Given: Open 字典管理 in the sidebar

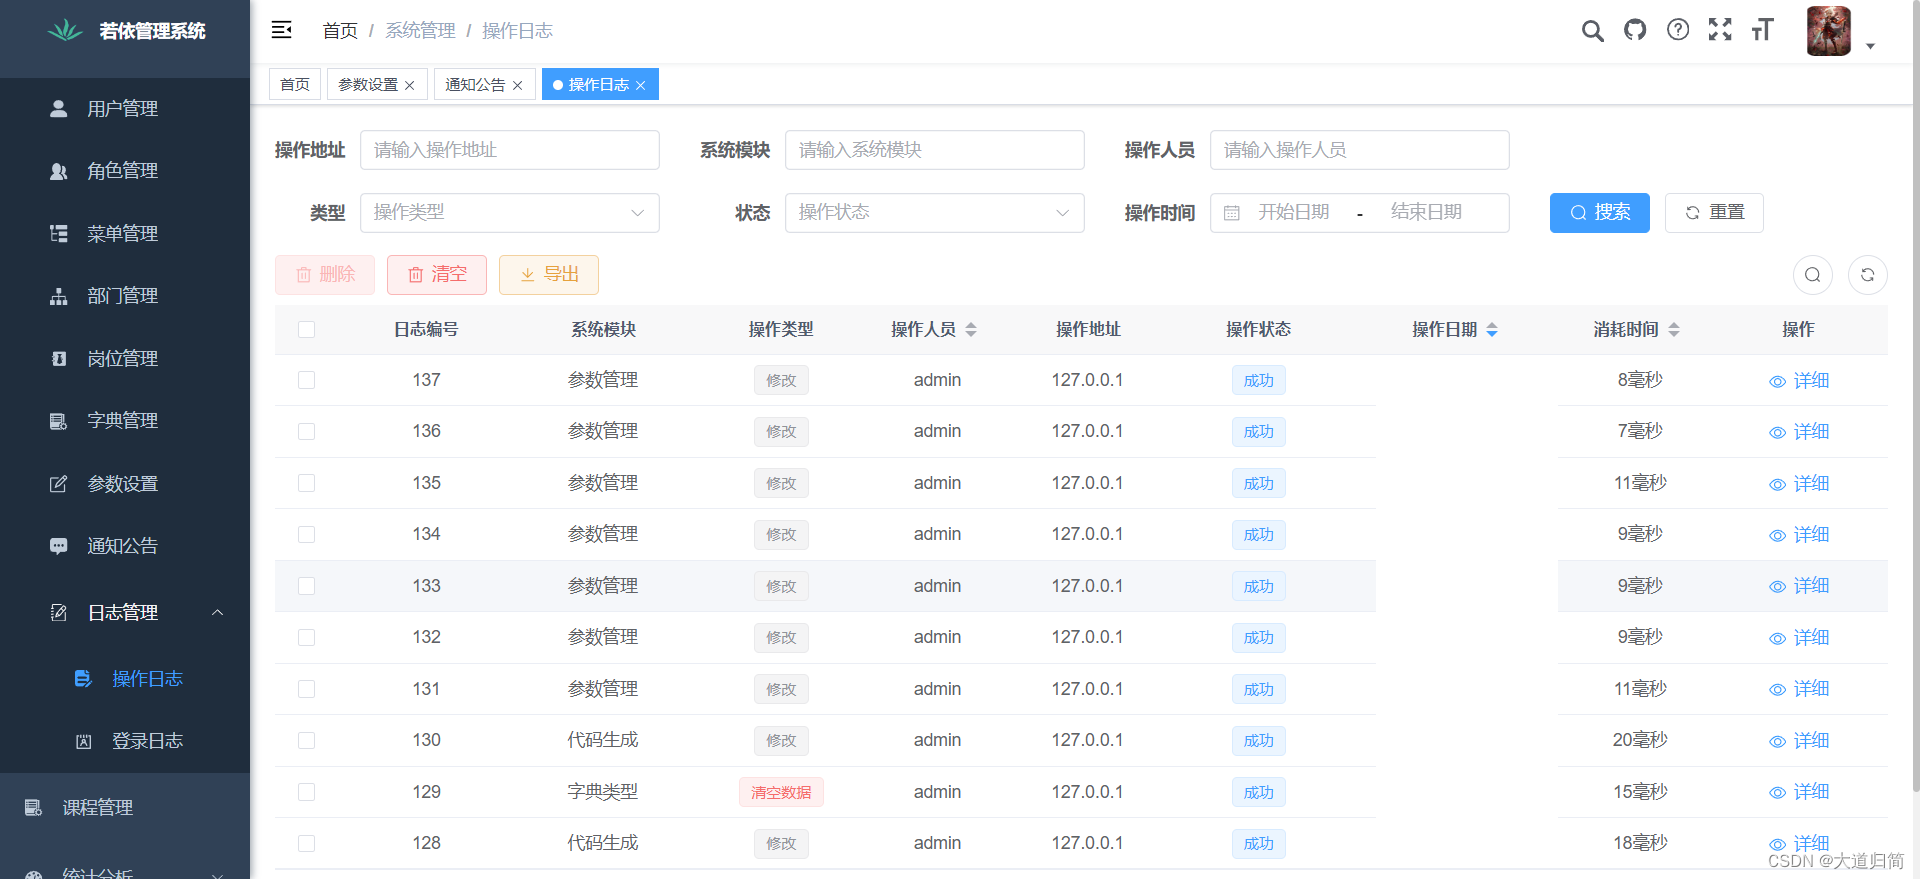Looking at the screenshot, I should tap(125, 421).
